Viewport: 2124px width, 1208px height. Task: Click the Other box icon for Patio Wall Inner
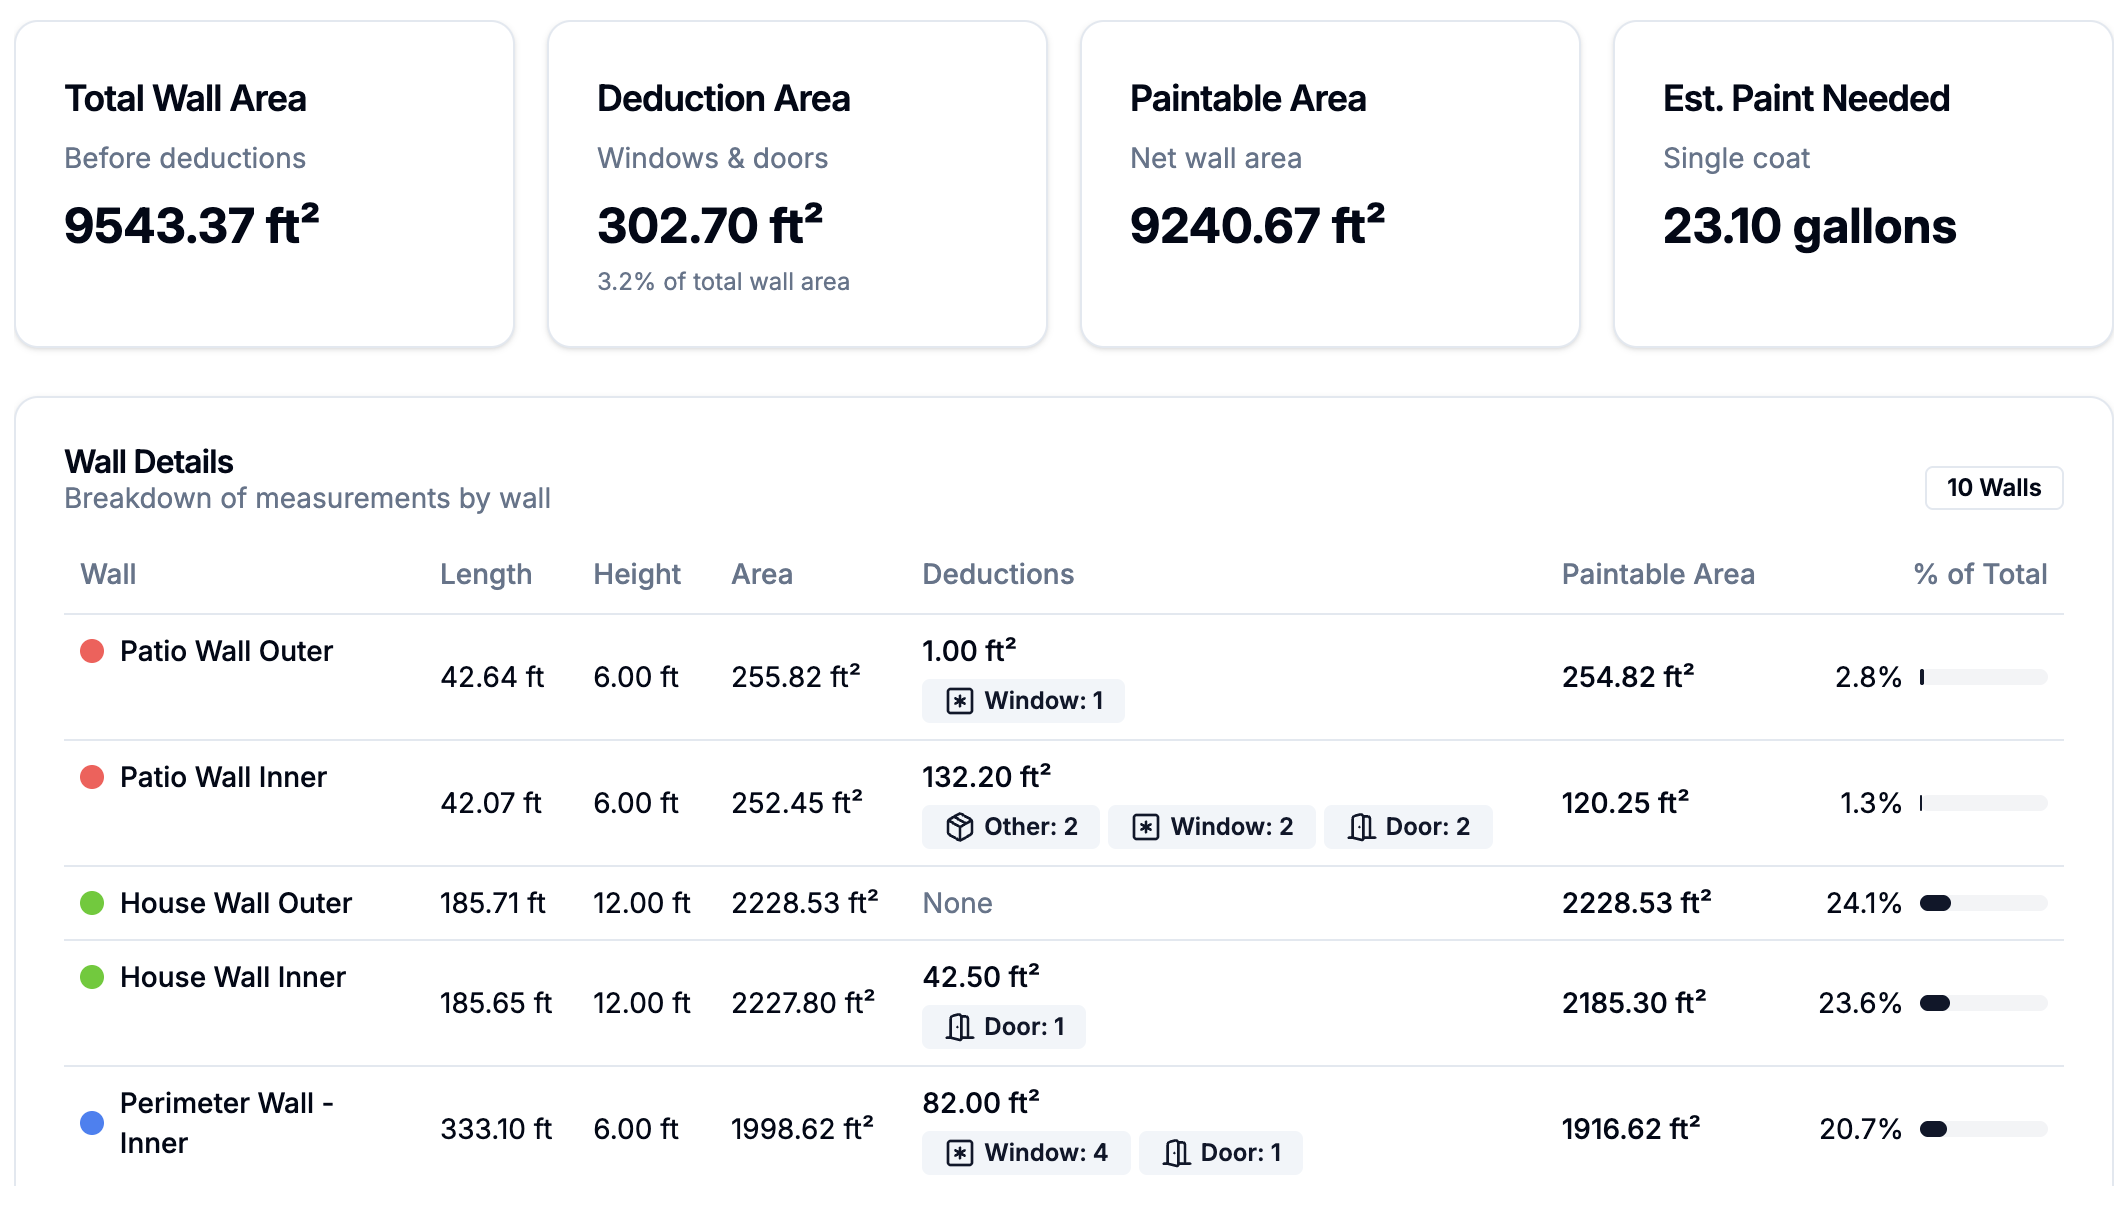pyautogui.click(x=959, y=827)
